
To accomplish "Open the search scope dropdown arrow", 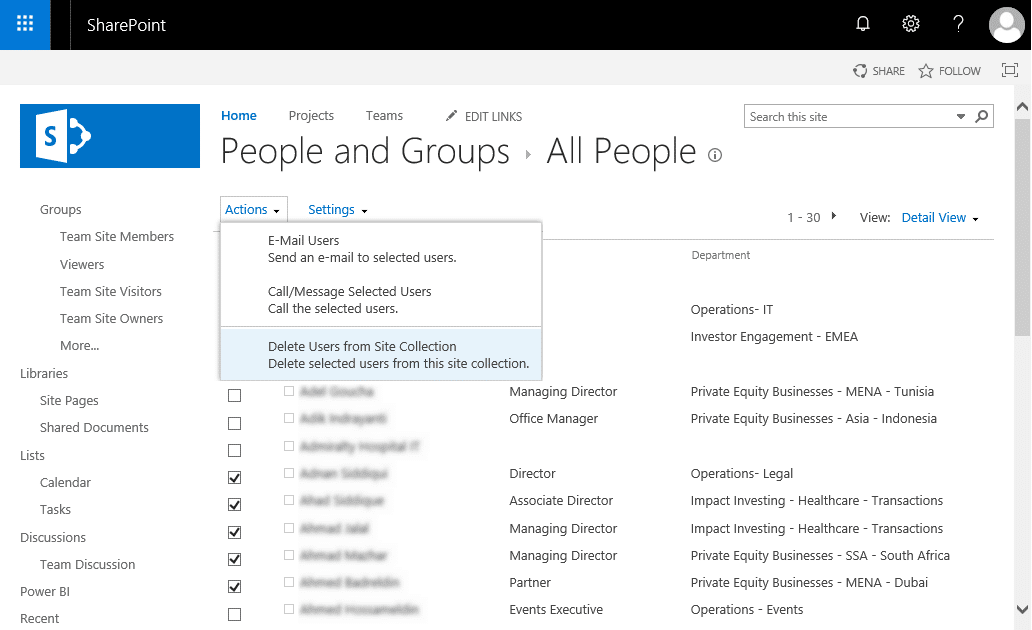I will [x=962, y=116].
